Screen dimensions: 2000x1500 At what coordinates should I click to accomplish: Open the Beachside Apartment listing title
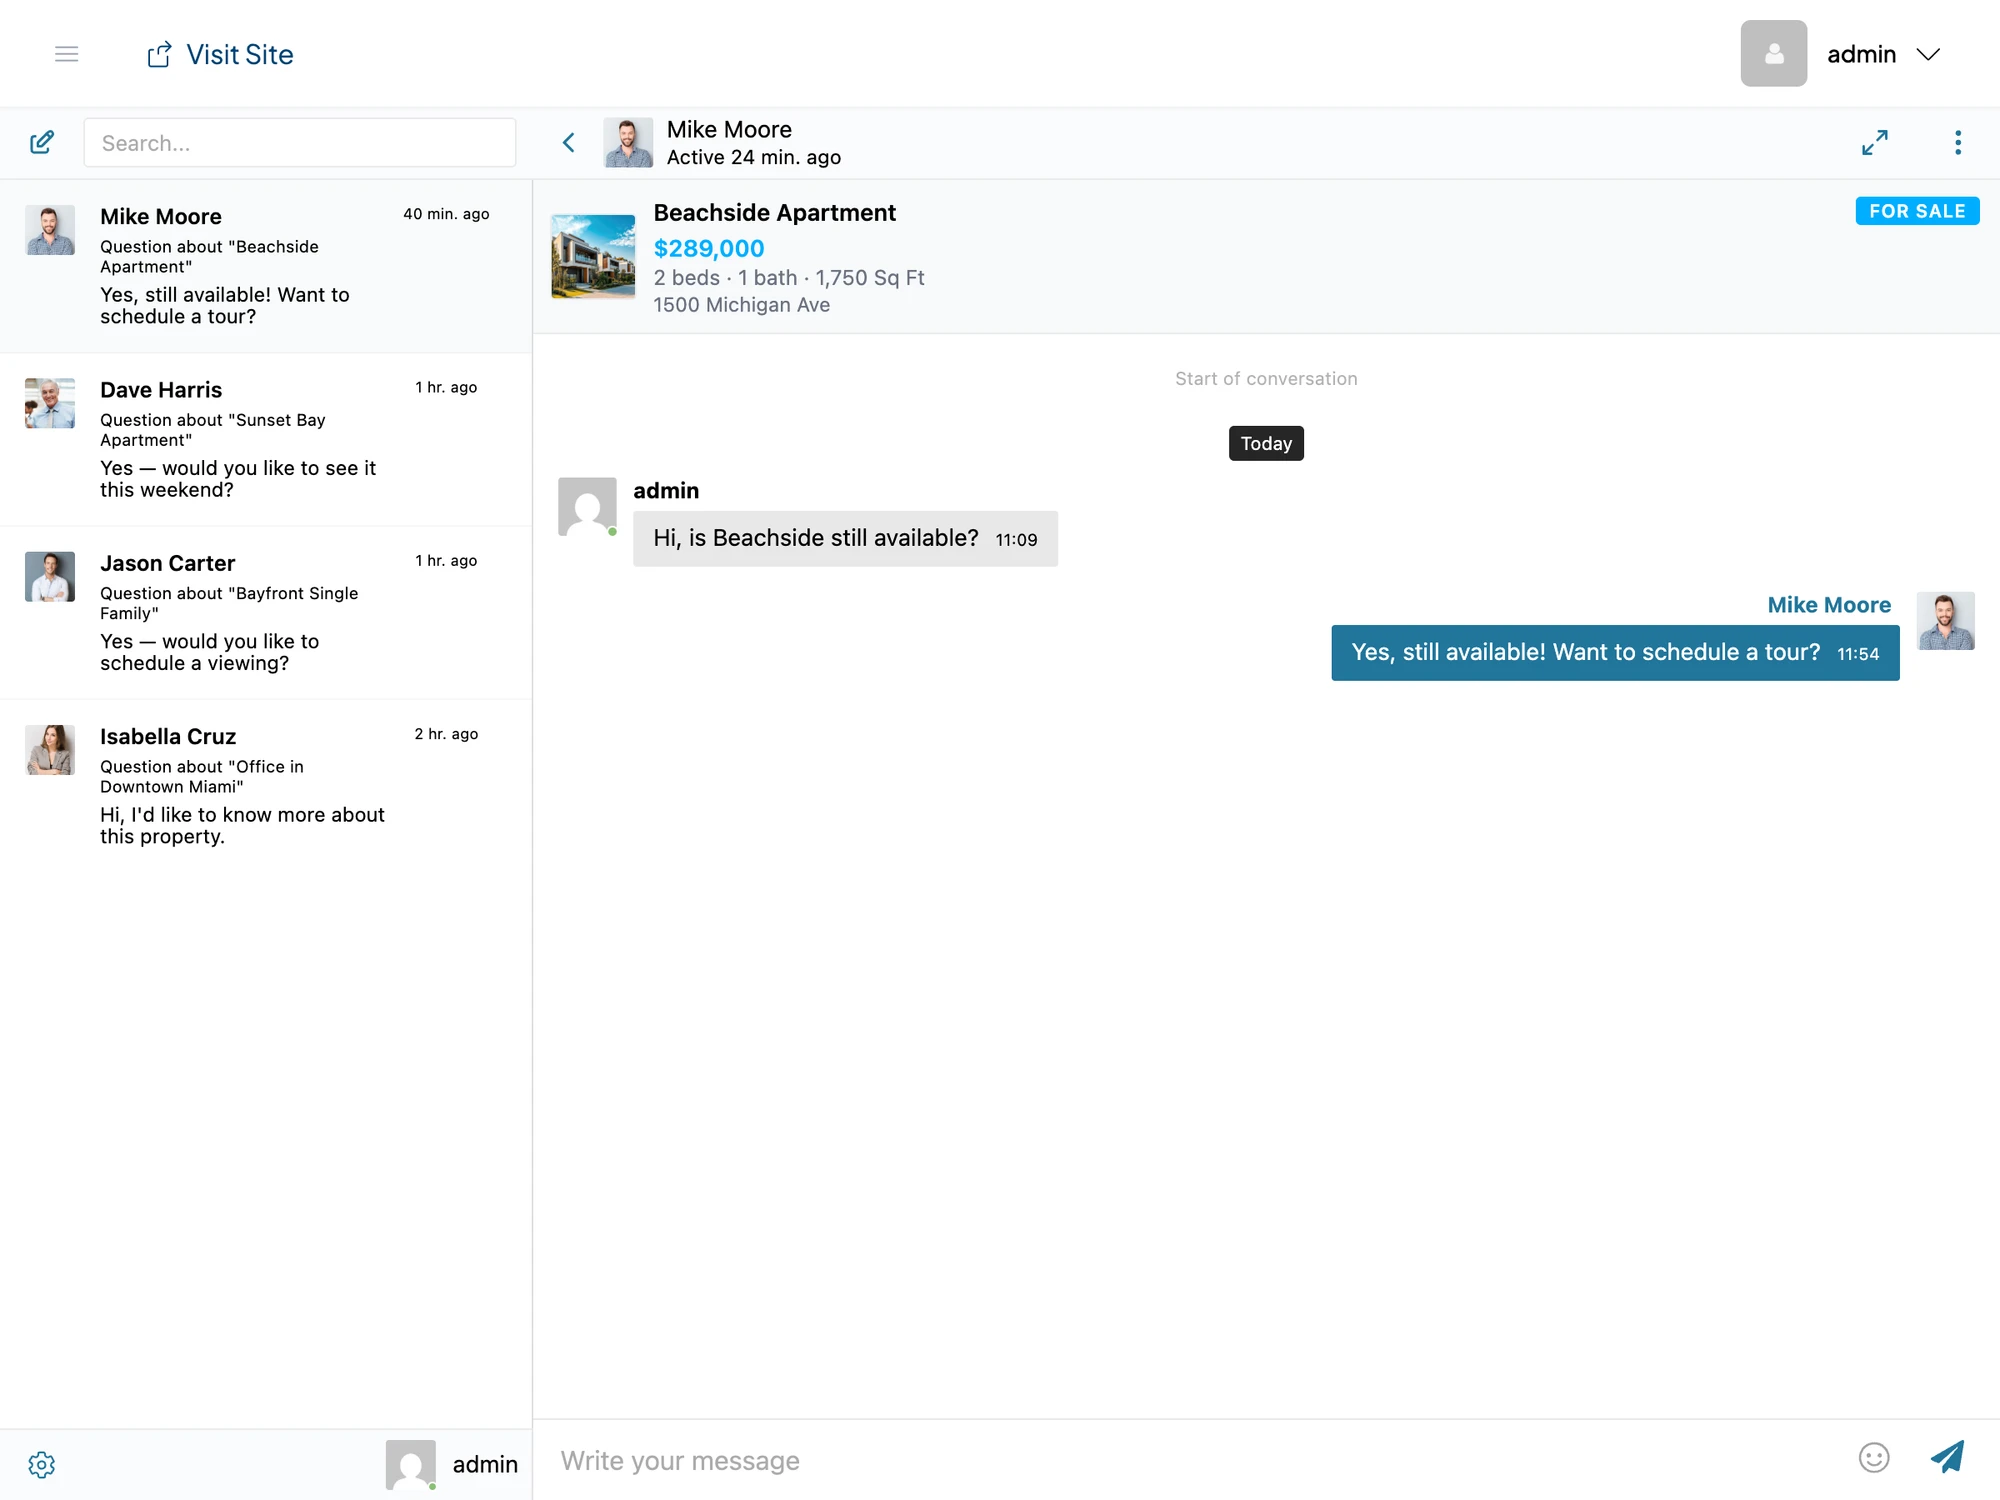click(774, 213)
